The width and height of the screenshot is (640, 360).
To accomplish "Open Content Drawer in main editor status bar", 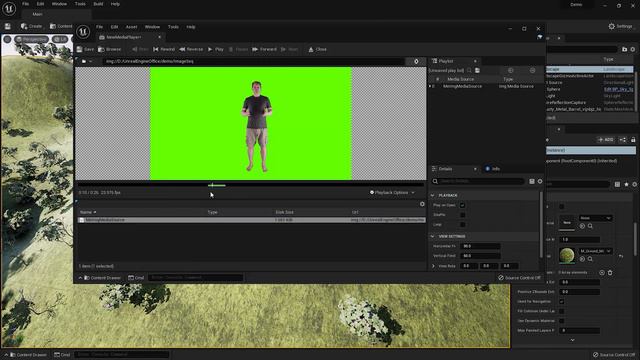I will [26, 355].
